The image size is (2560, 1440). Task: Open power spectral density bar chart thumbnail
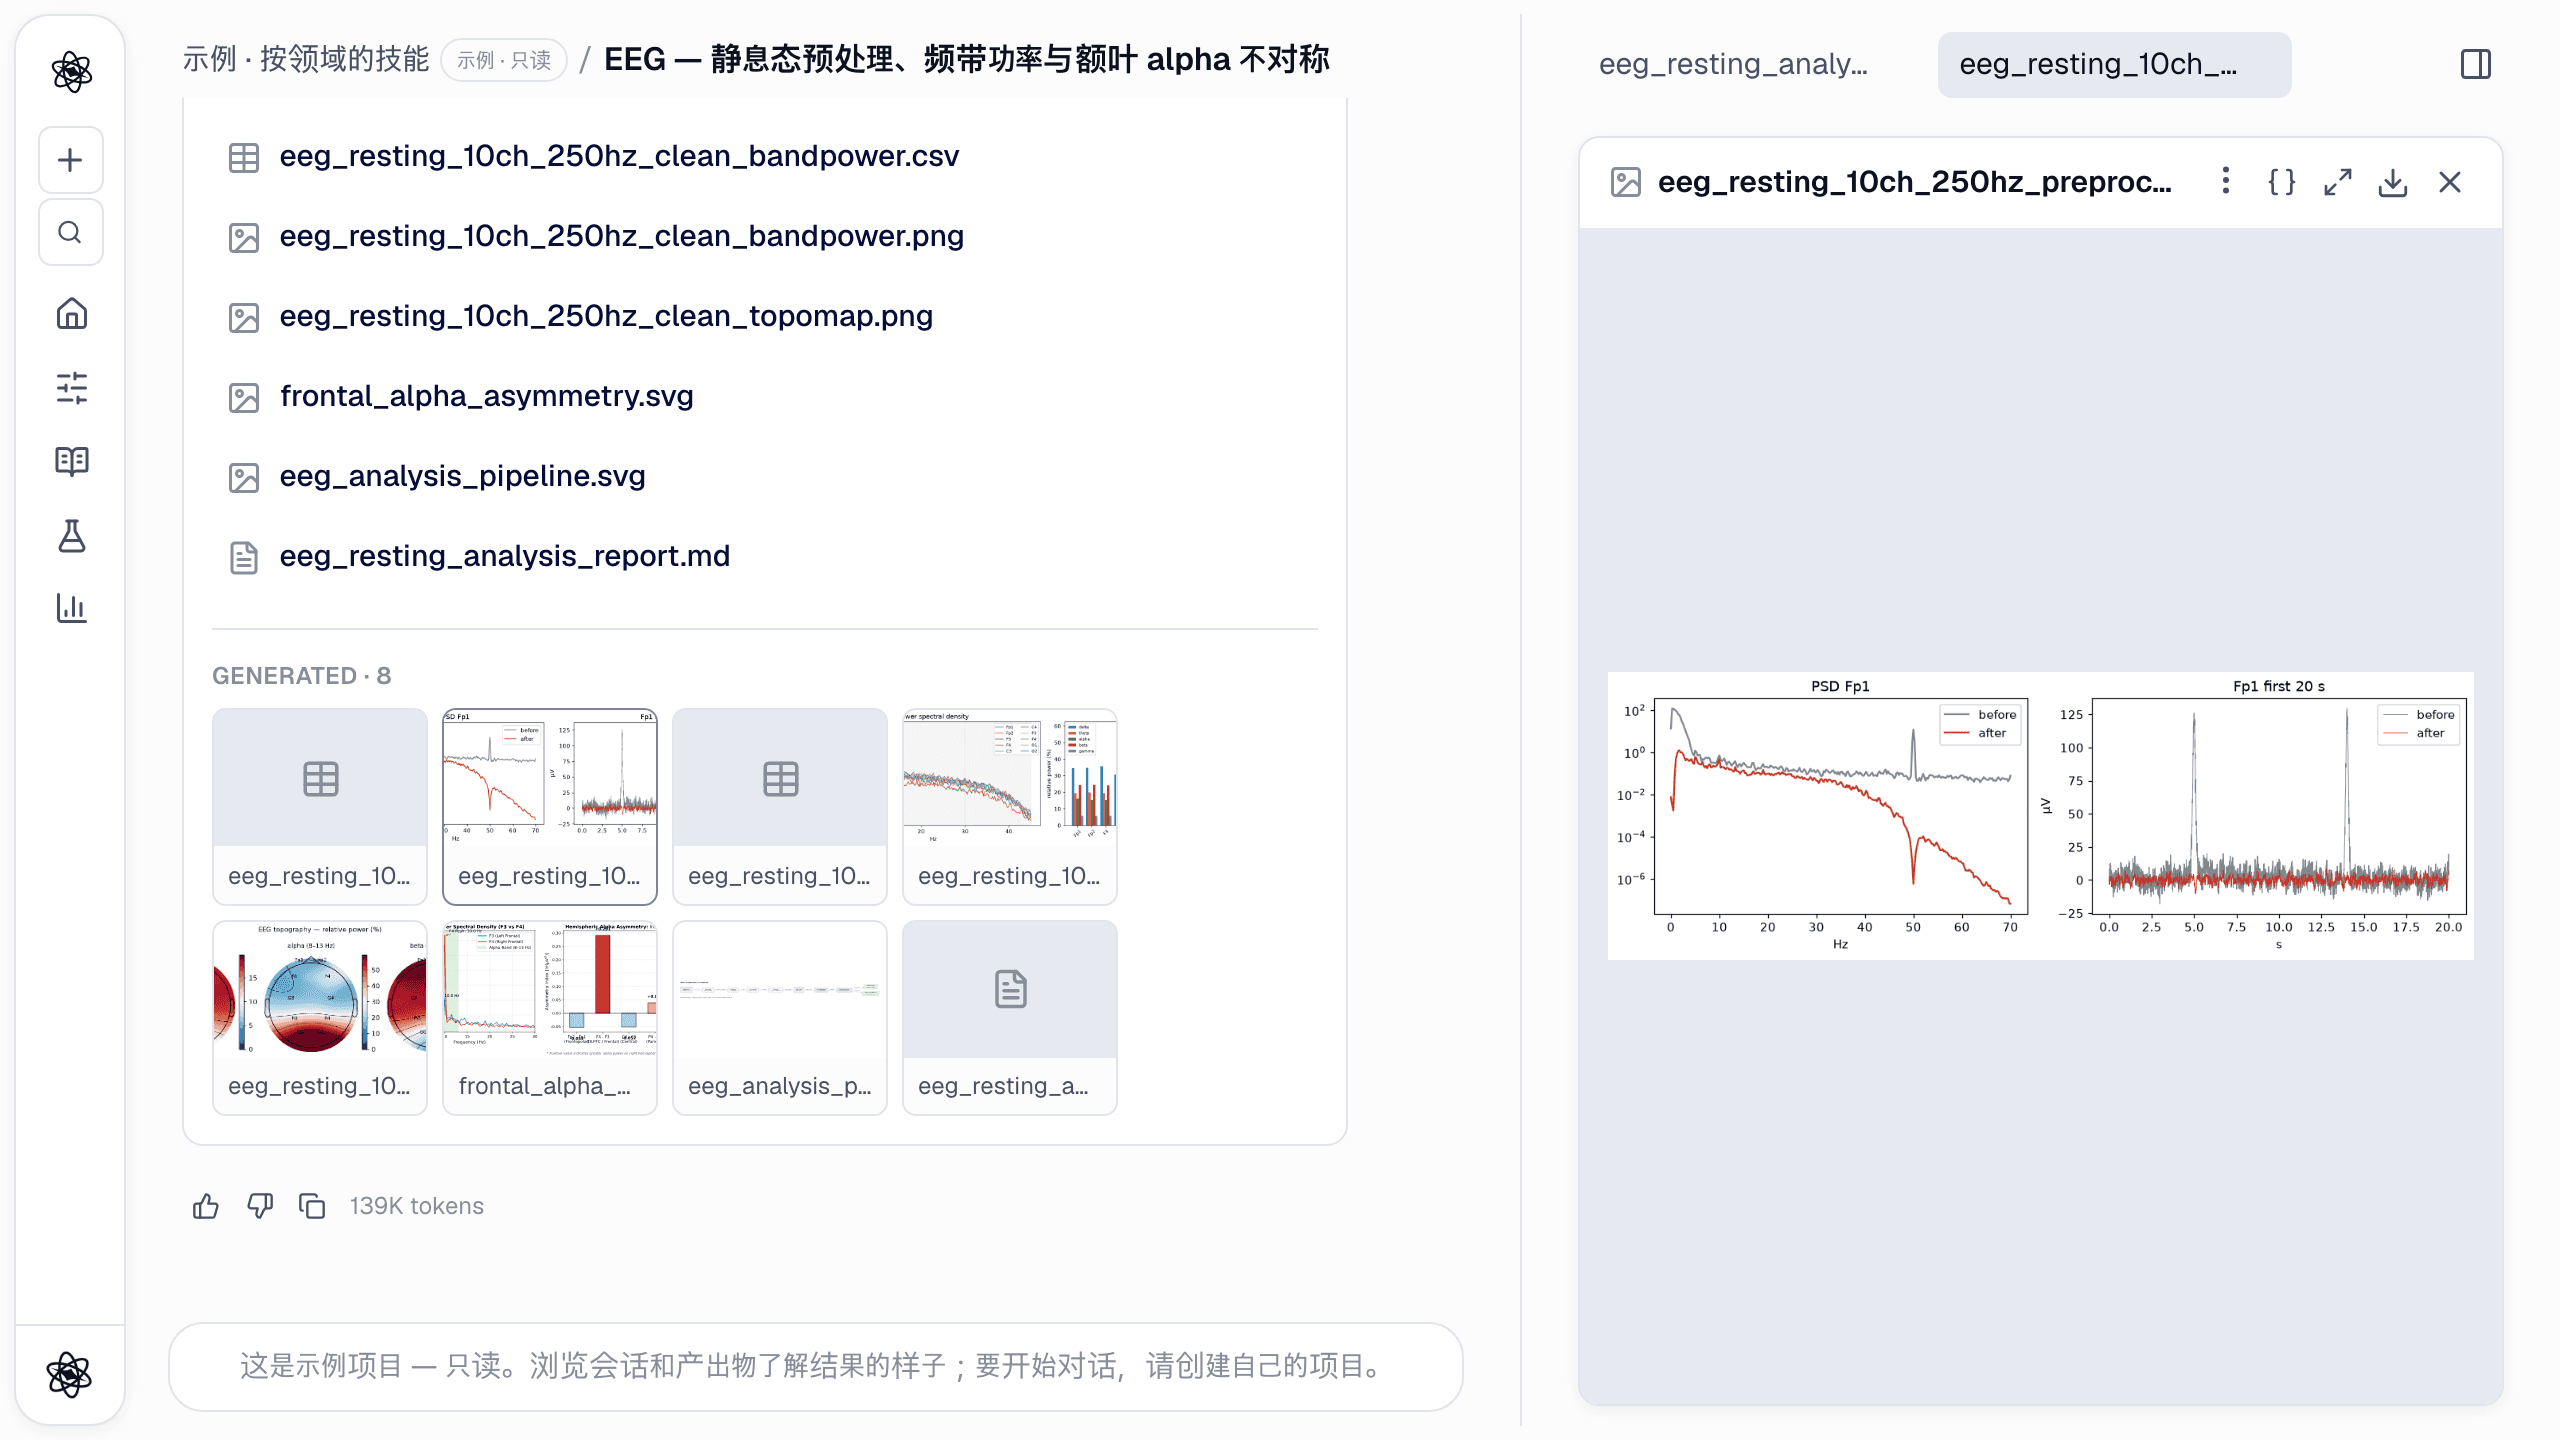click(x=1010, y=806)
